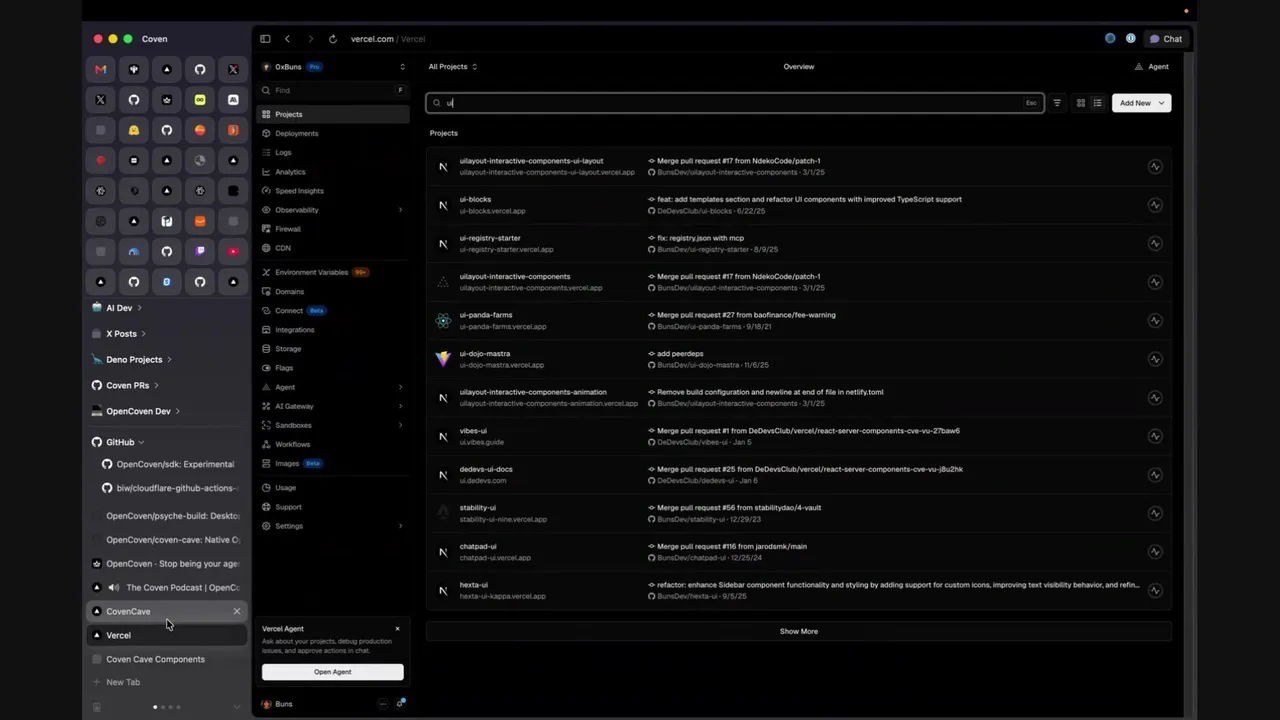Image resolution: width=1280 pixels, height=720 pixels.
Task: Switch to Coven Cave Components tab
Action: click(167, 659)
